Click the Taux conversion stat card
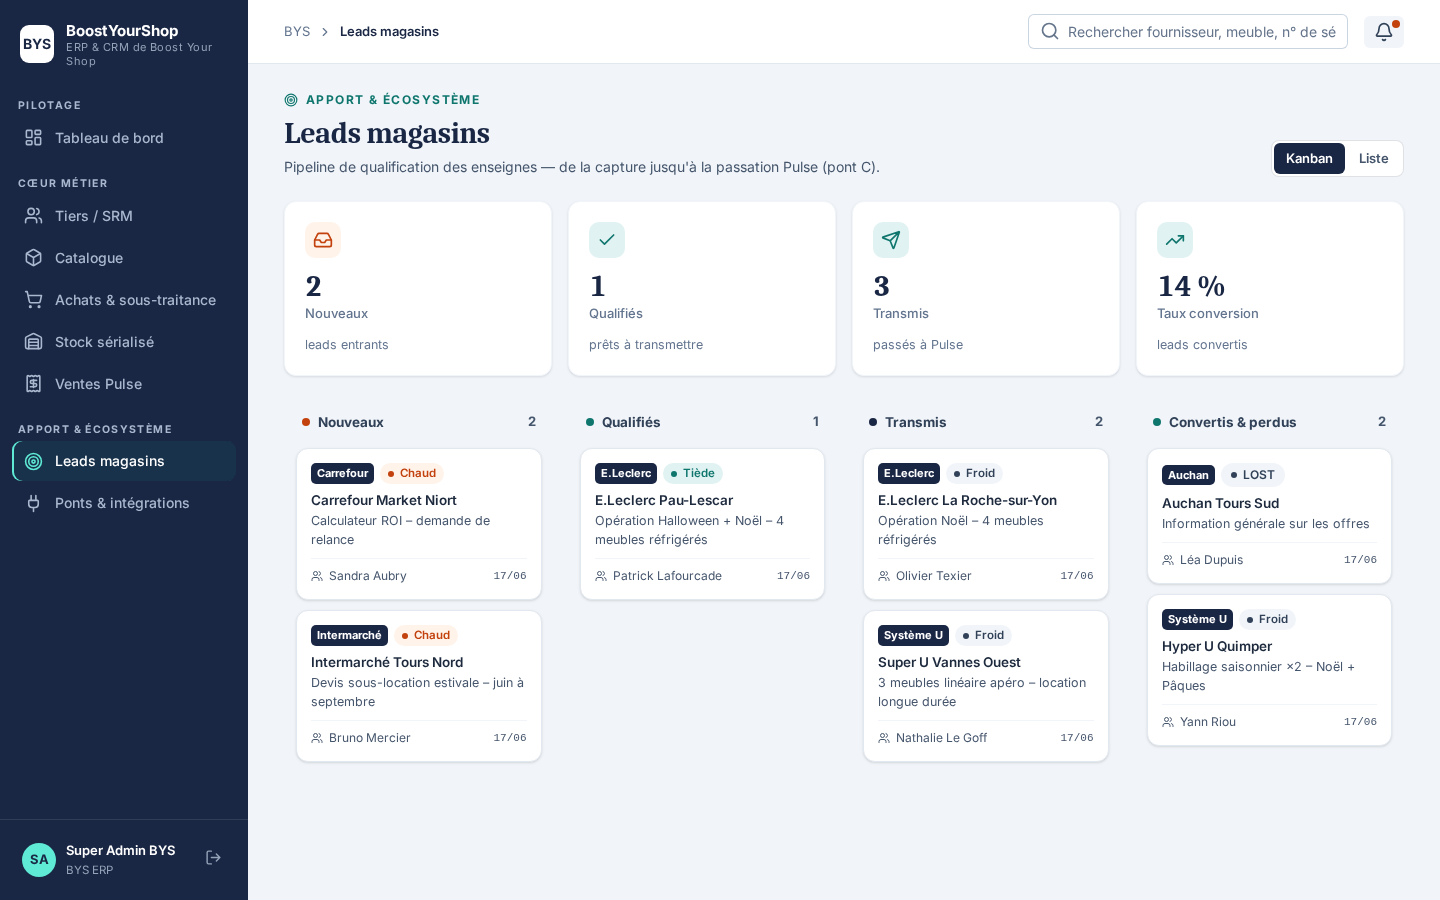This screenshot has height=900, width=1440. (x=1270, y=289)
